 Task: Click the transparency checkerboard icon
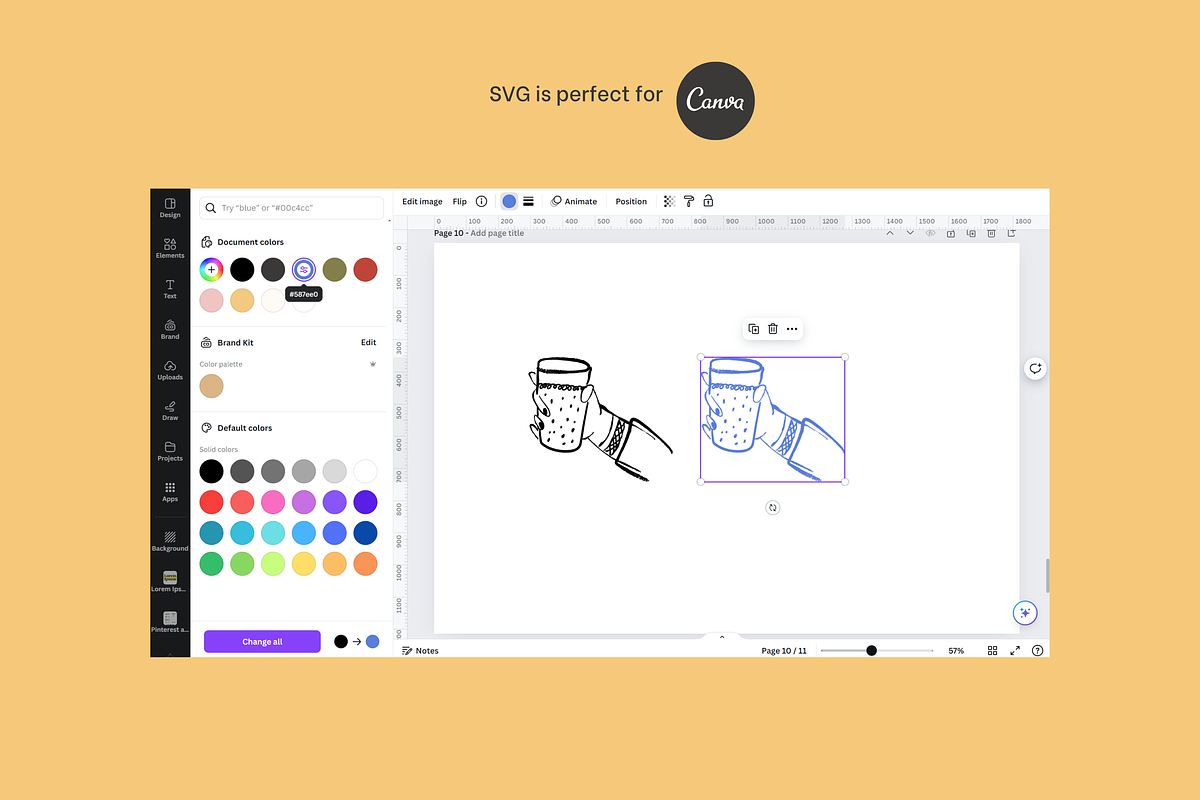[669, 201]
